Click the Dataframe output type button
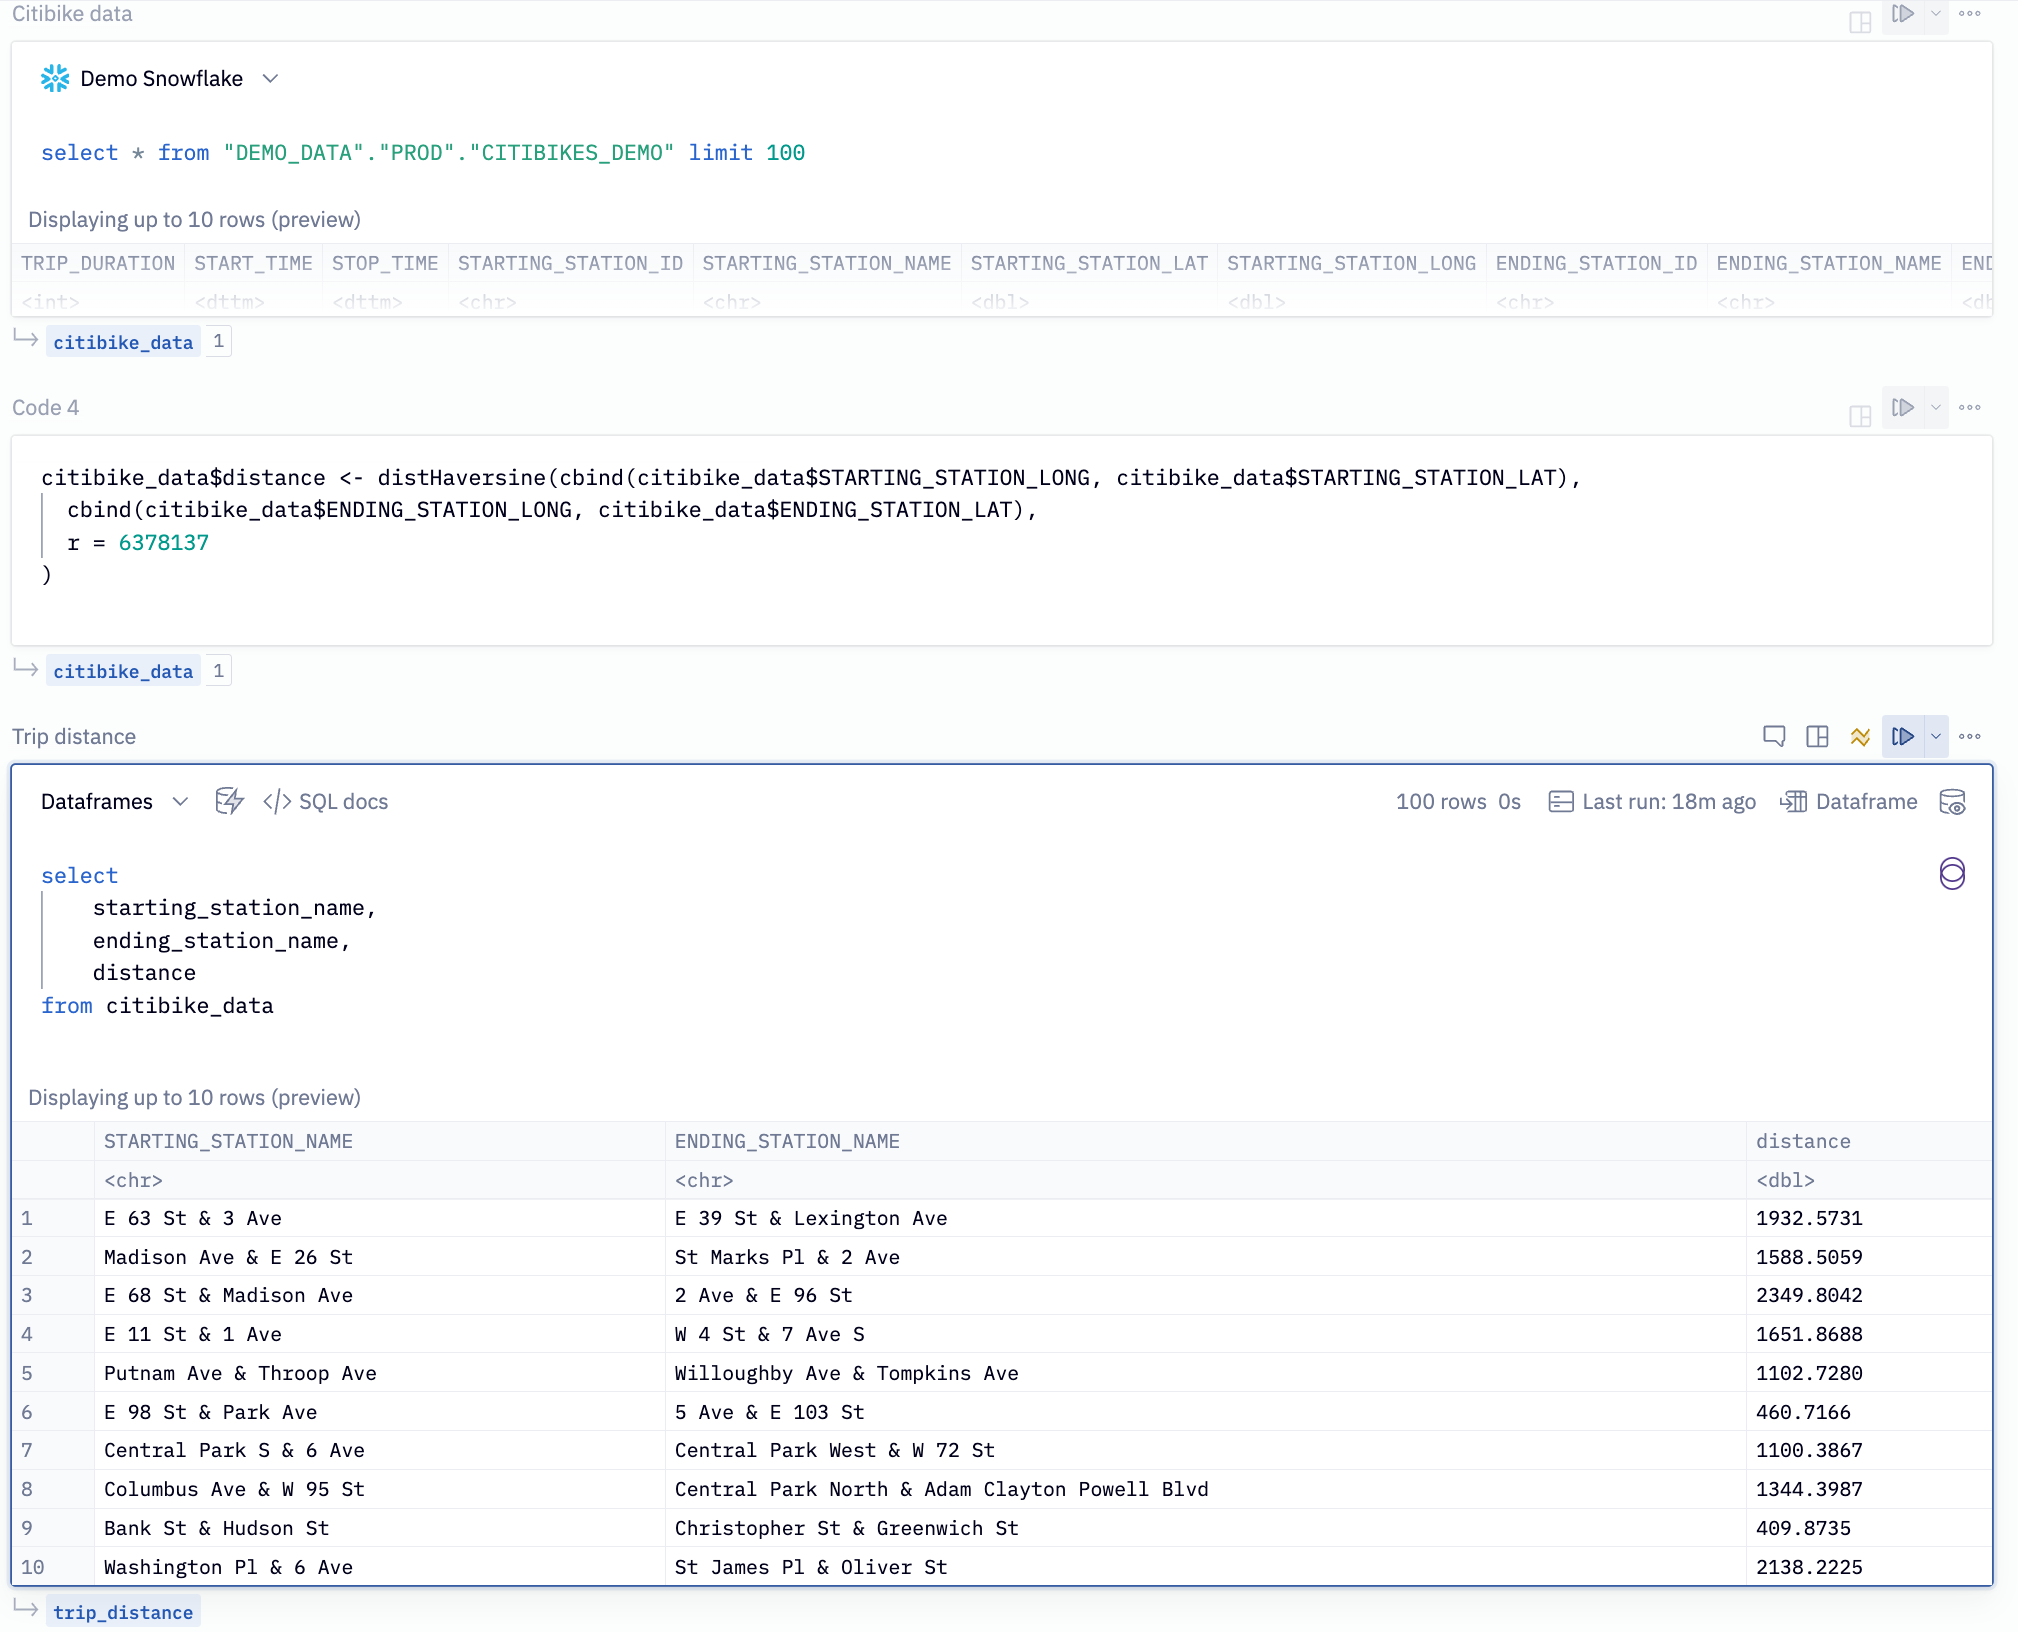 point(1849,802)
